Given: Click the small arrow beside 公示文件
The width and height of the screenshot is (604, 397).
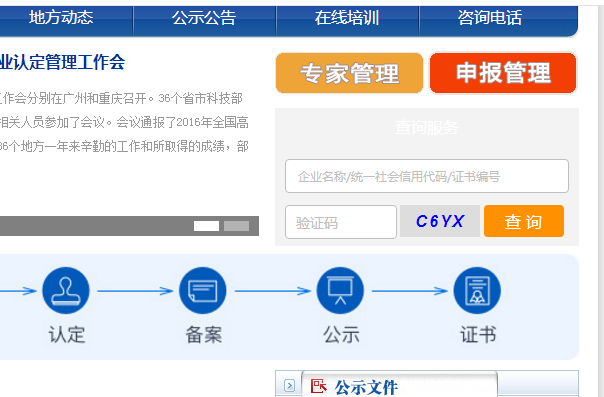Looking at the screenshot, I should pyautogui.click(x=289, y=385).
